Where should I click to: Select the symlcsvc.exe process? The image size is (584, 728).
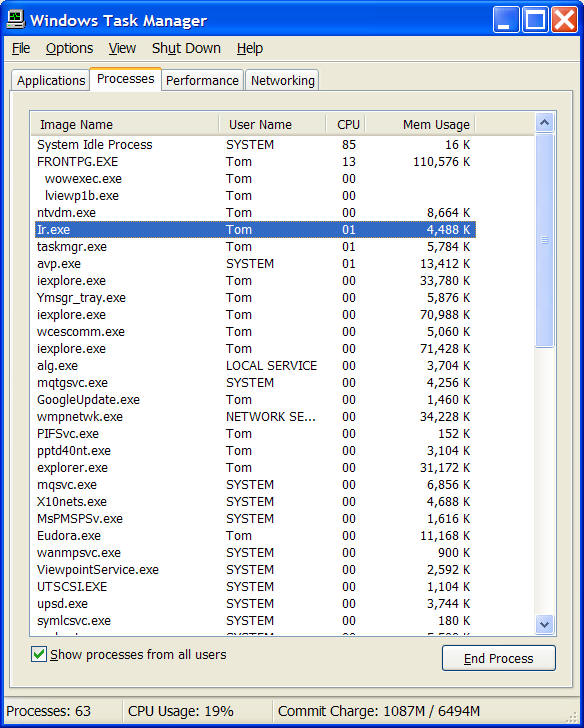coord(254,621)
